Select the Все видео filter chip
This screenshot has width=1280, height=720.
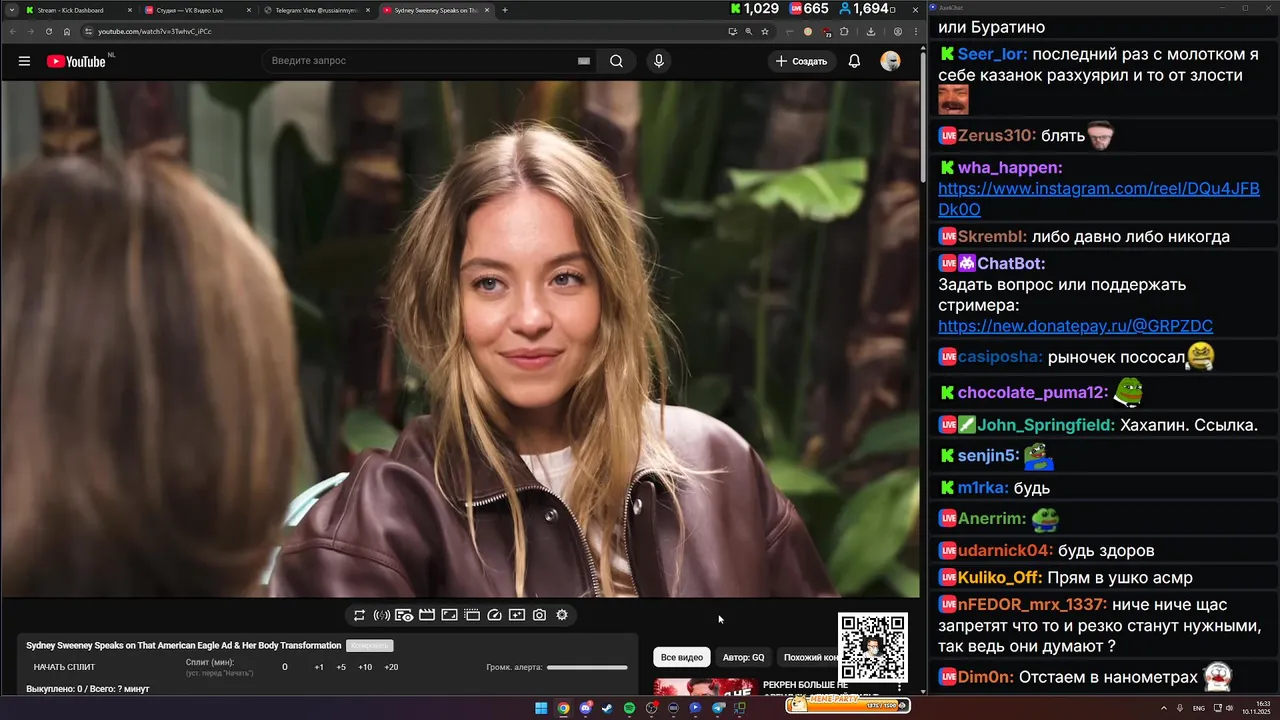pyautogui.click(x=682, y=657)
